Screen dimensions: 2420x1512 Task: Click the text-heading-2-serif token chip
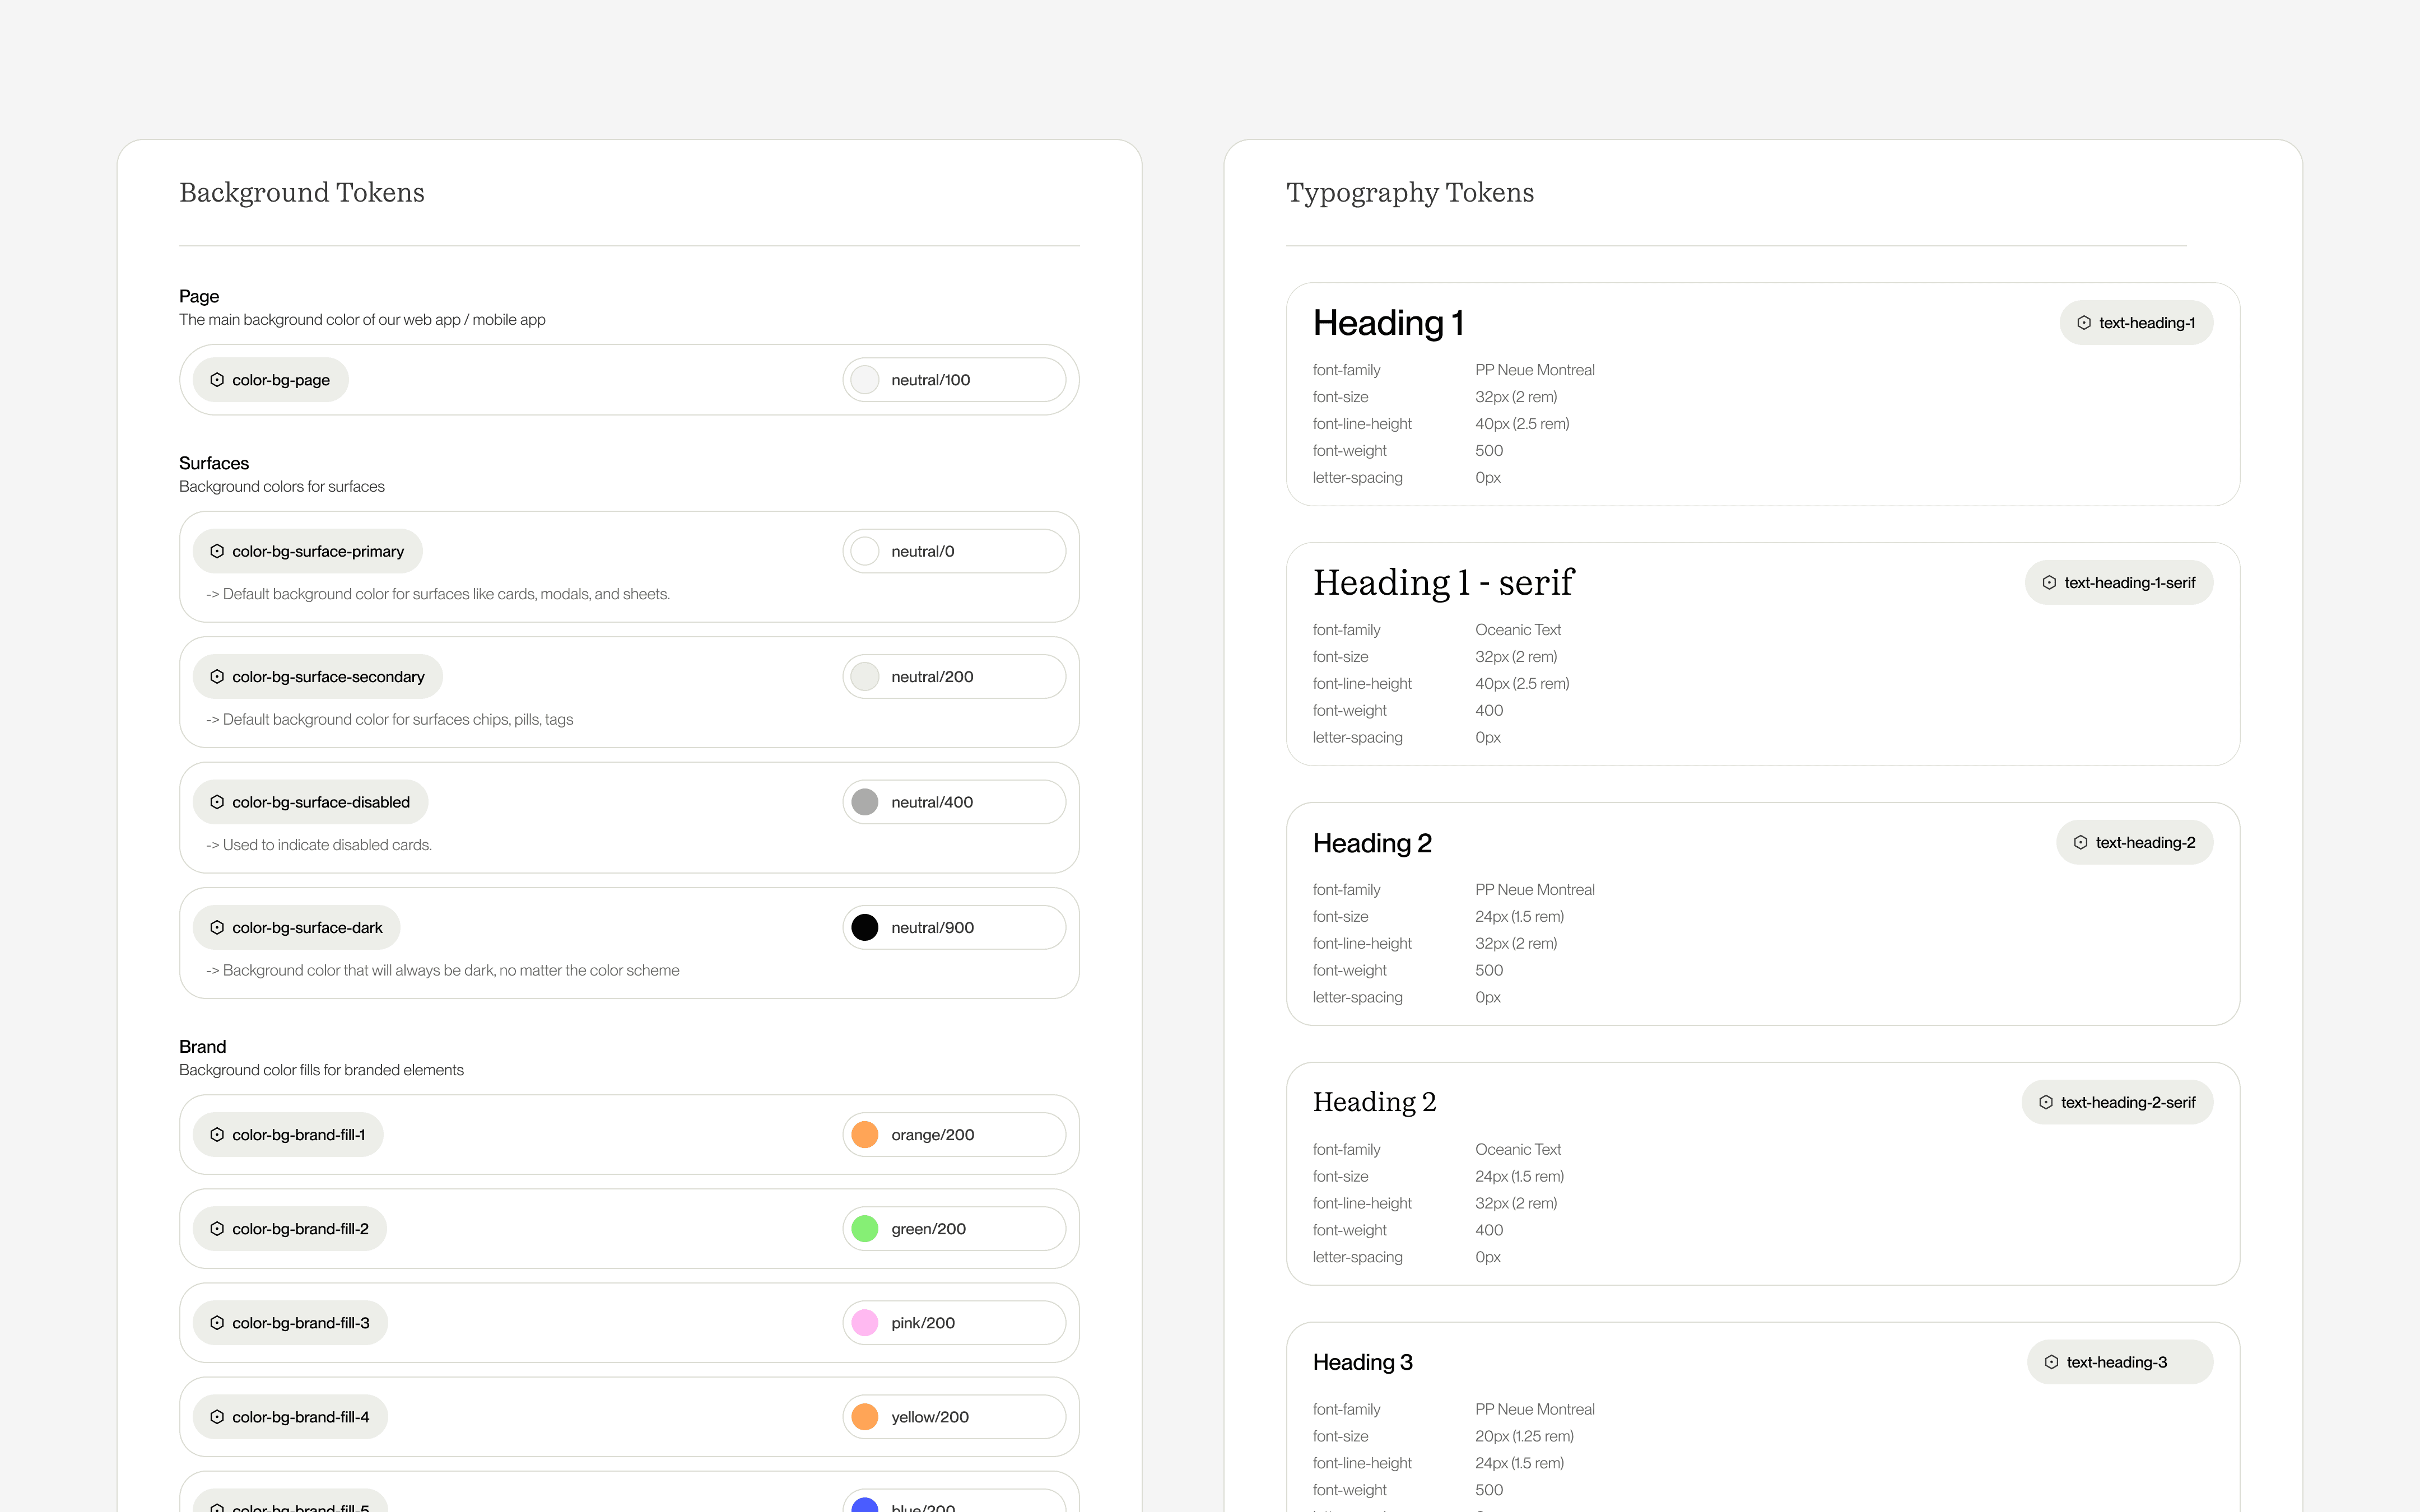click(x=2117, y=1102)
